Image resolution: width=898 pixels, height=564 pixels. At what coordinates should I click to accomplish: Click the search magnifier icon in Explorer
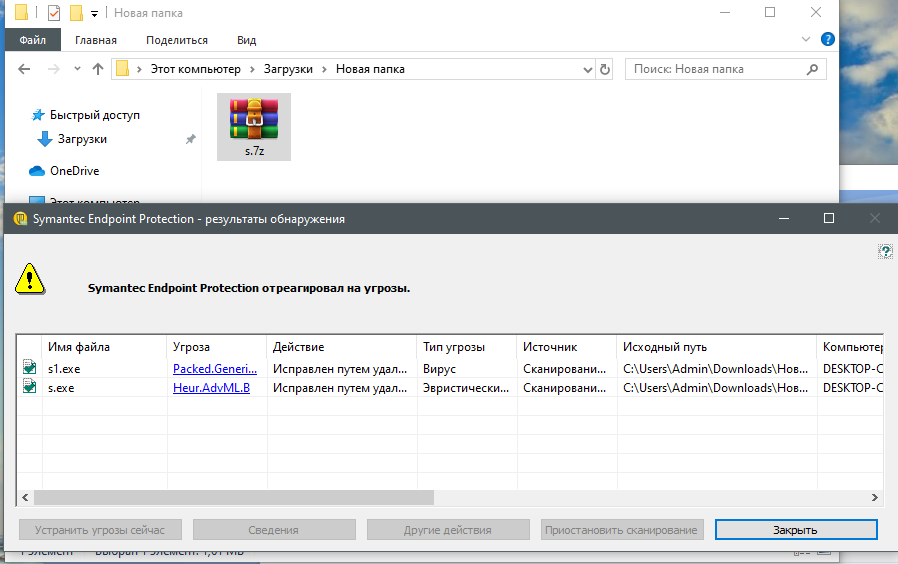(x=812, y=69)
